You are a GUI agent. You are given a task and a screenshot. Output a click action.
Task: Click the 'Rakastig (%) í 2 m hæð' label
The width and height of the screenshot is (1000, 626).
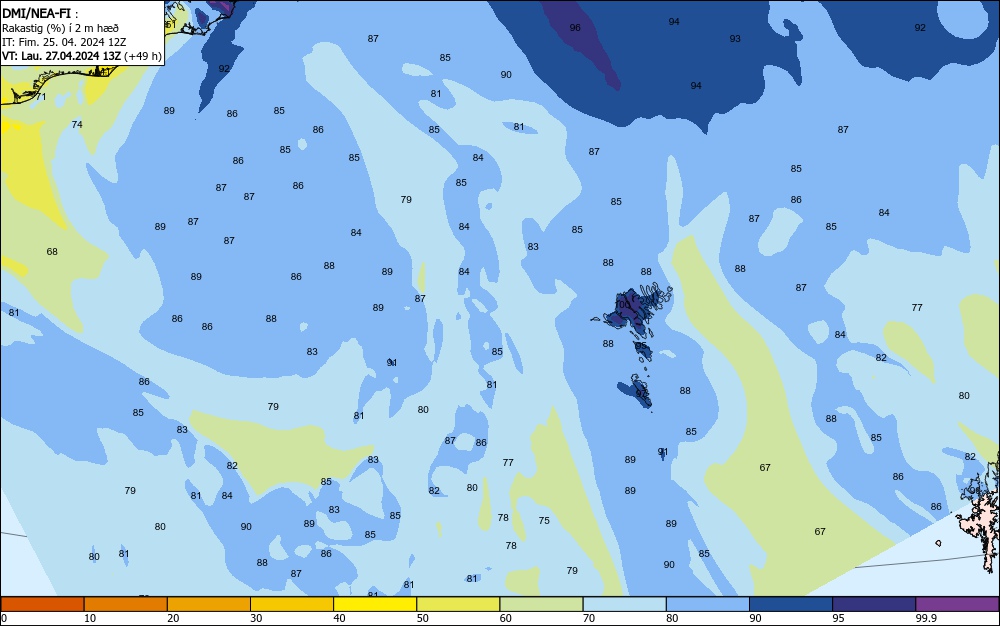[60, 28]
